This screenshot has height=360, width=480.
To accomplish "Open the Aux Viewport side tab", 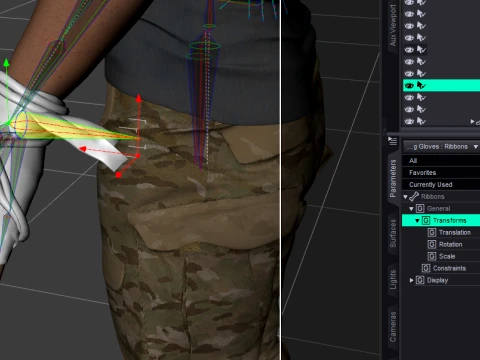I will click(393, 25).
